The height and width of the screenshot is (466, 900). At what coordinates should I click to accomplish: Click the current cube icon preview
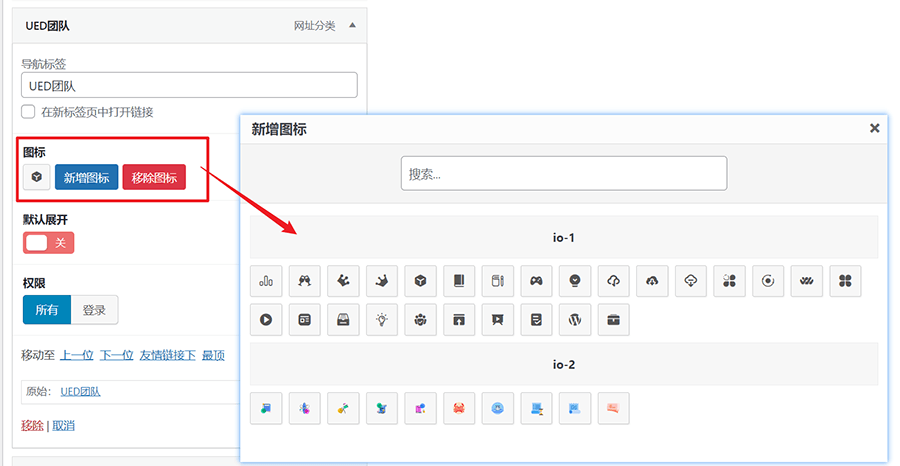tap(37, 177)
